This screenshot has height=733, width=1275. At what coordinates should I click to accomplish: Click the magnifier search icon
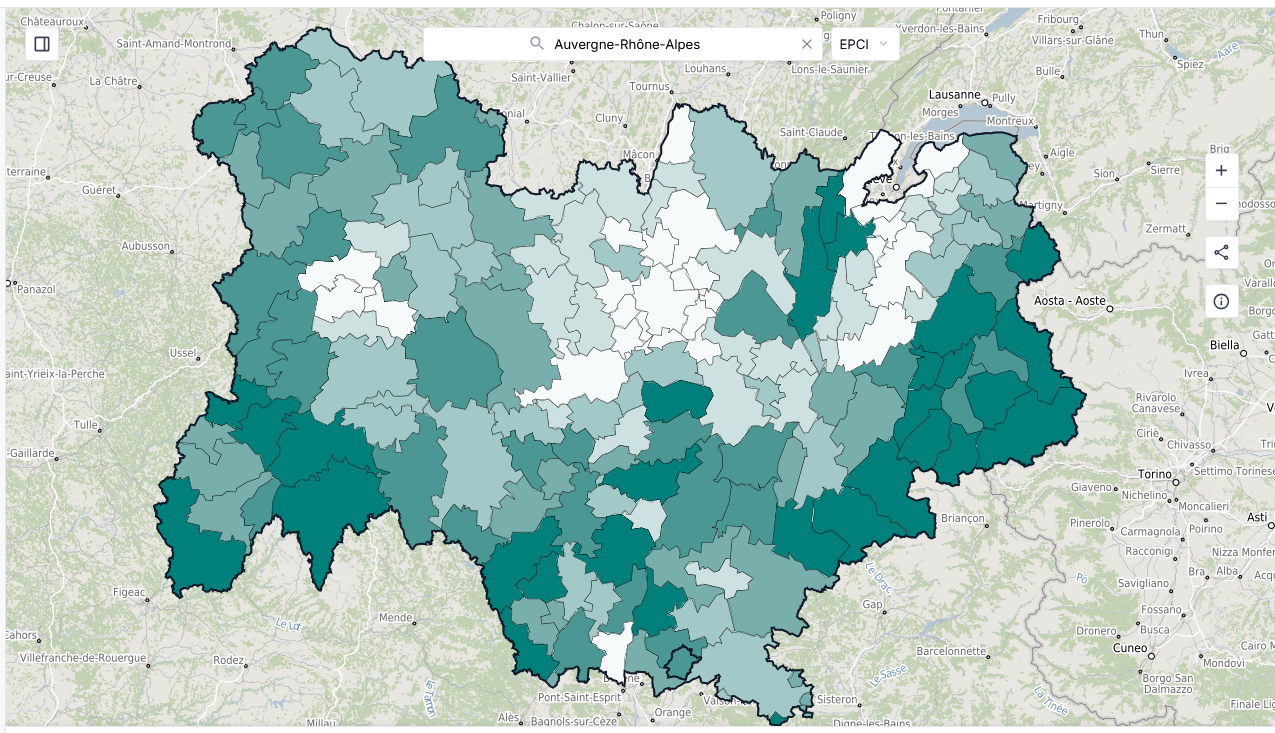(x=537, y=44)
